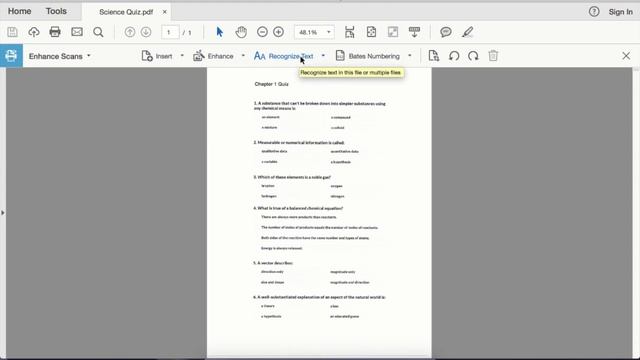Image resolution: width=640 pixels, height=360 pixels.
Task: Zoom in with plus icon
Action: tap(278, 32)
